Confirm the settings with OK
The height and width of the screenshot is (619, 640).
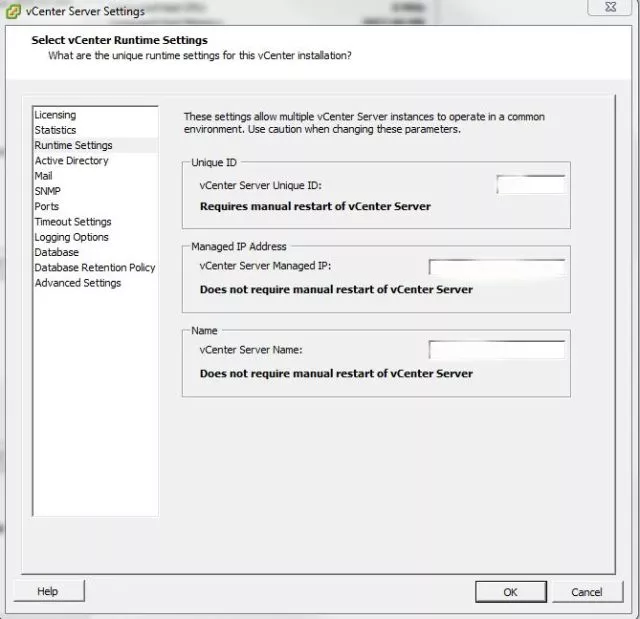(511, 592)
